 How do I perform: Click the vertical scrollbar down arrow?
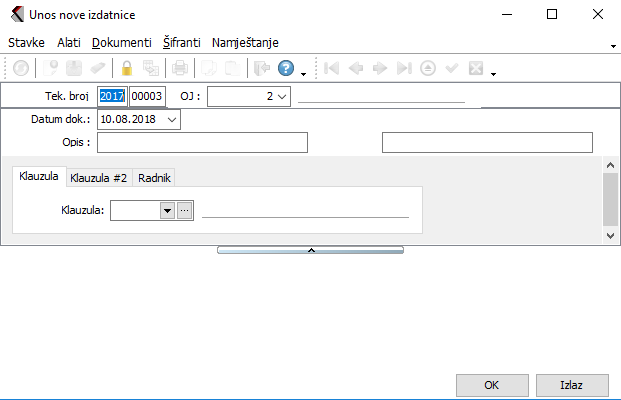coord(611,235)
